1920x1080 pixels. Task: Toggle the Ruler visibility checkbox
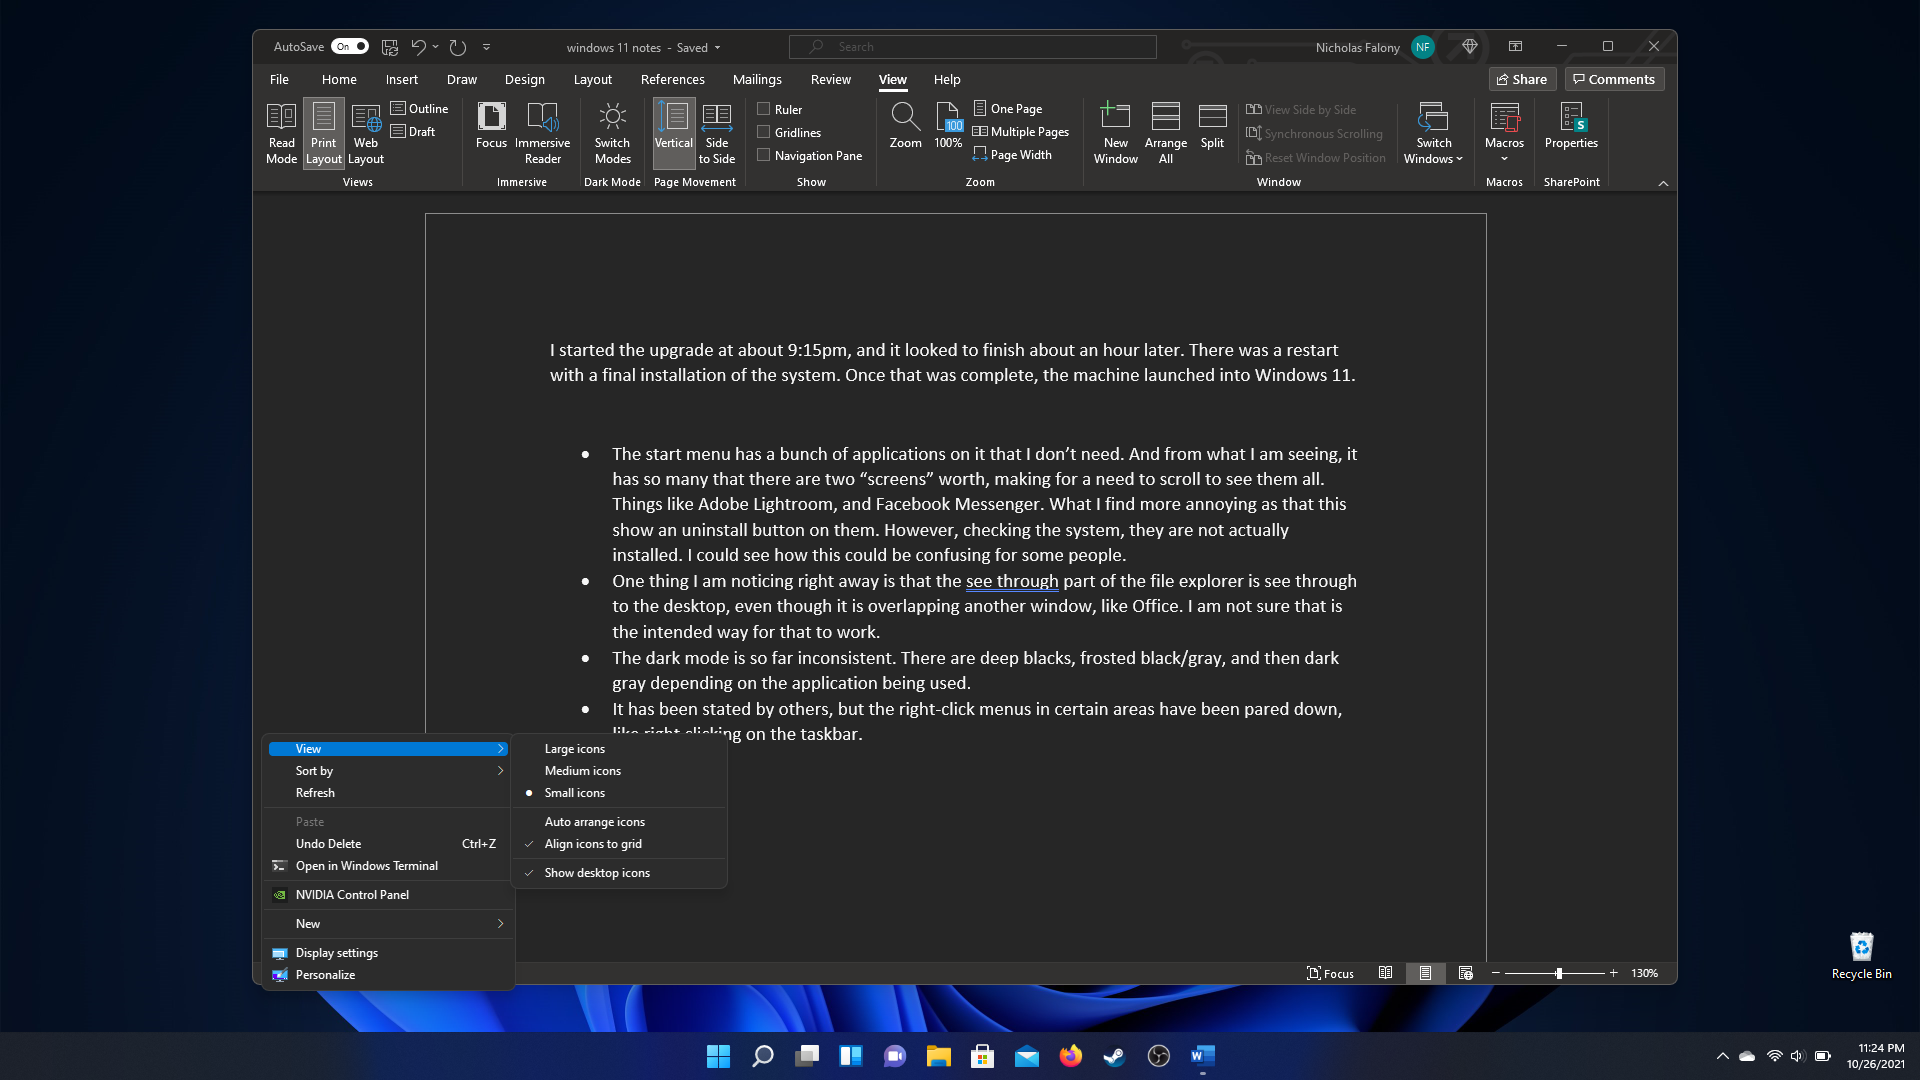[x=765, y=109]
